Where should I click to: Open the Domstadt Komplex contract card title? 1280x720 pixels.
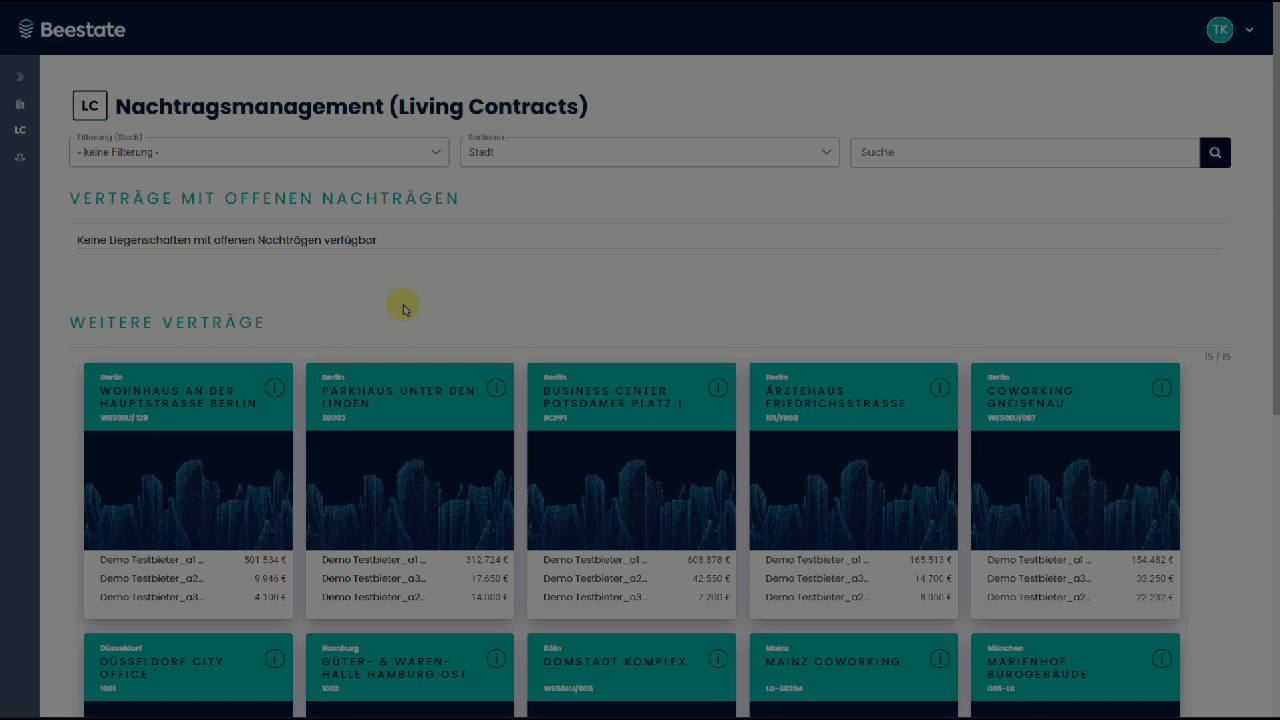point(615,662)
